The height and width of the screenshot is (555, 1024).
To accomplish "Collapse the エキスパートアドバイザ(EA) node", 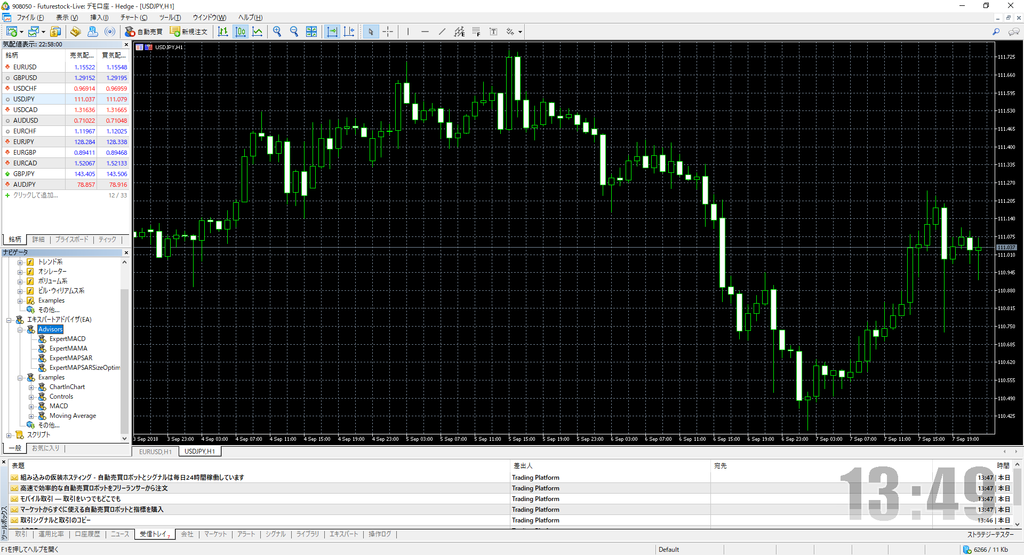I will point(9,320).
